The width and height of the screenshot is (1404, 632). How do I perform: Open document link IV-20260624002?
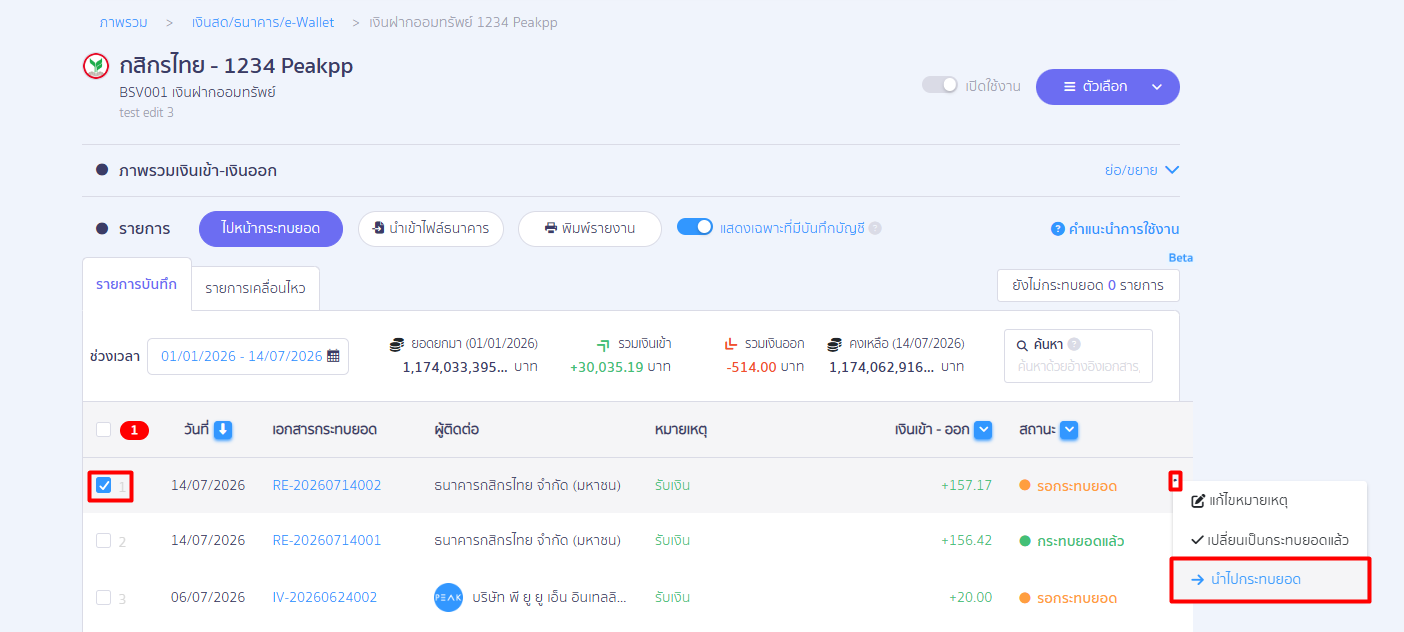tap(325, 597)
